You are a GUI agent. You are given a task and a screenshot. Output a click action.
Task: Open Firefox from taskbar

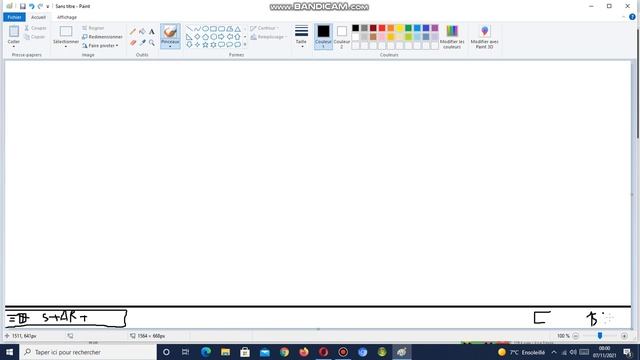(304, 352)
